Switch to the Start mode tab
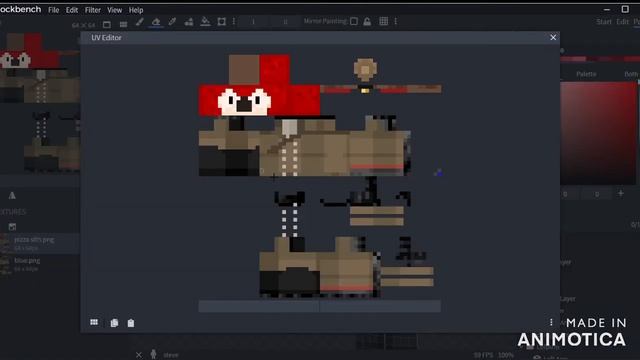Screen dimensions: 640x360 click(x=604, y=22)
